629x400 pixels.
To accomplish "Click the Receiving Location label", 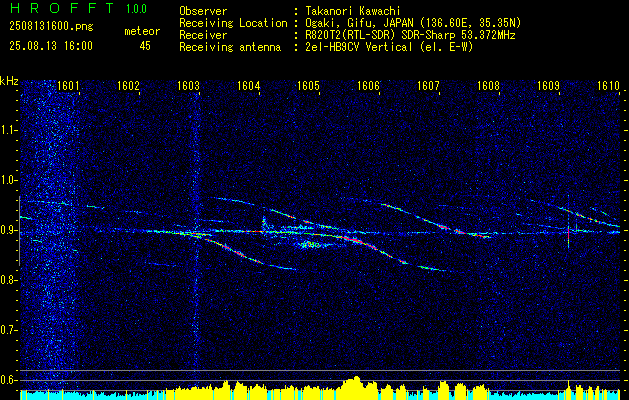I will click(233, 23).
